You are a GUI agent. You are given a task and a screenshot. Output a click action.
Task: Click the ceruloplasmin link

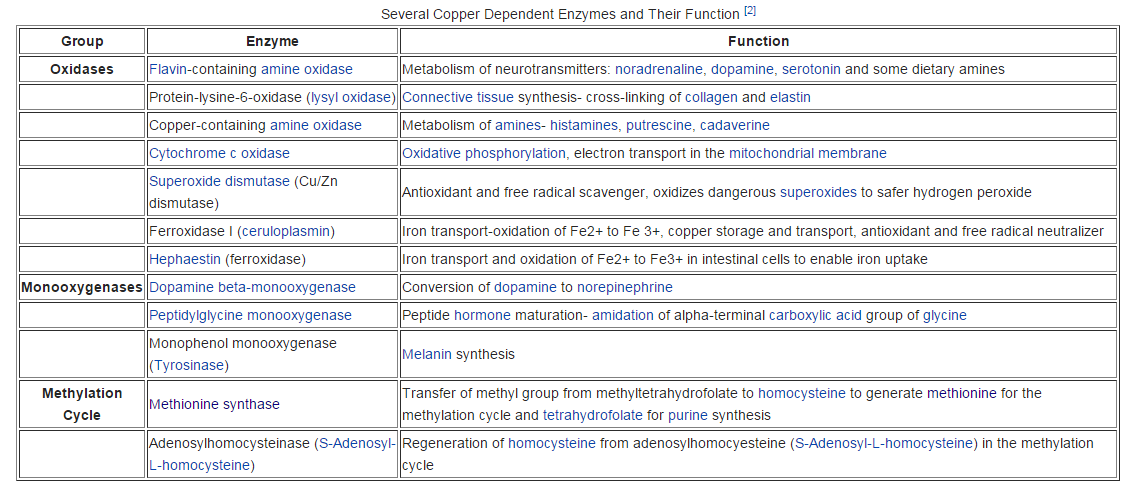[x=286, y=231]
